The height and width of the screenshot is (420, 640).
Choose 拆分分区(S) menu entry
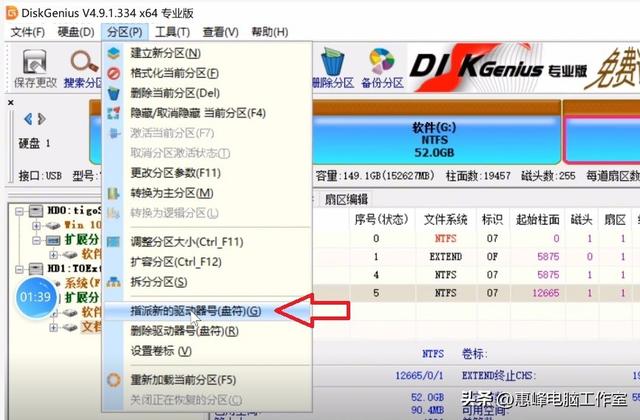tap(207, 282)
